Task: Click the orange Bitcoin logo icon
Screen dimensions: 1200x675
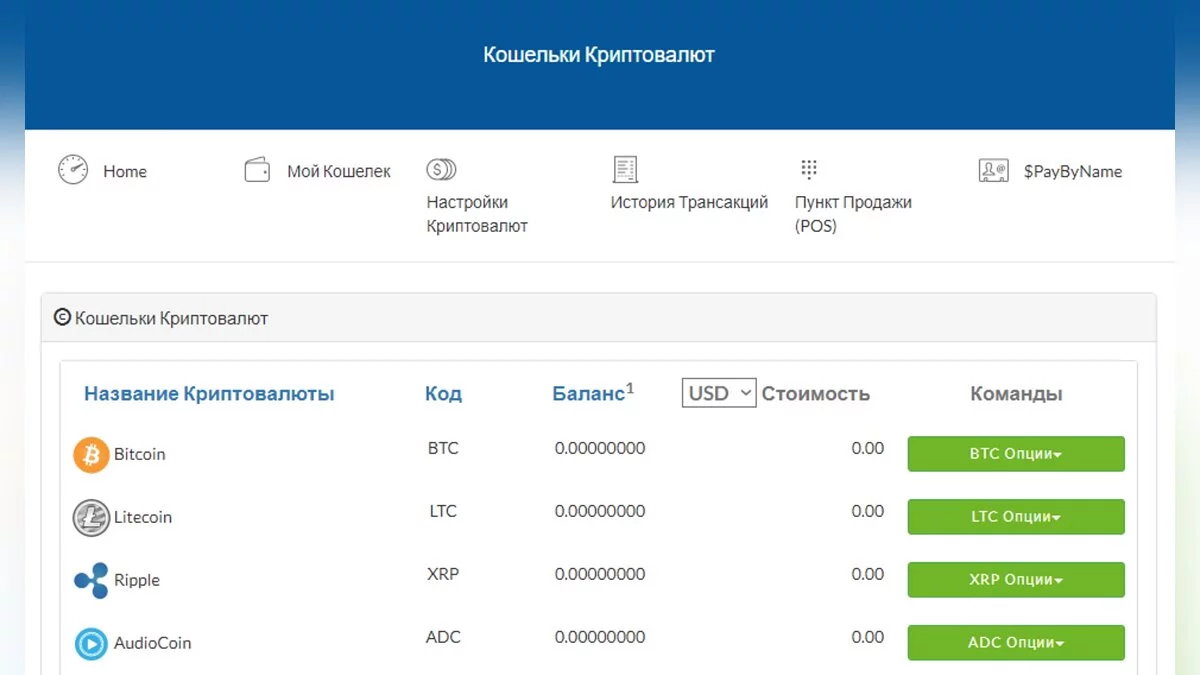Action: point(91,455)
